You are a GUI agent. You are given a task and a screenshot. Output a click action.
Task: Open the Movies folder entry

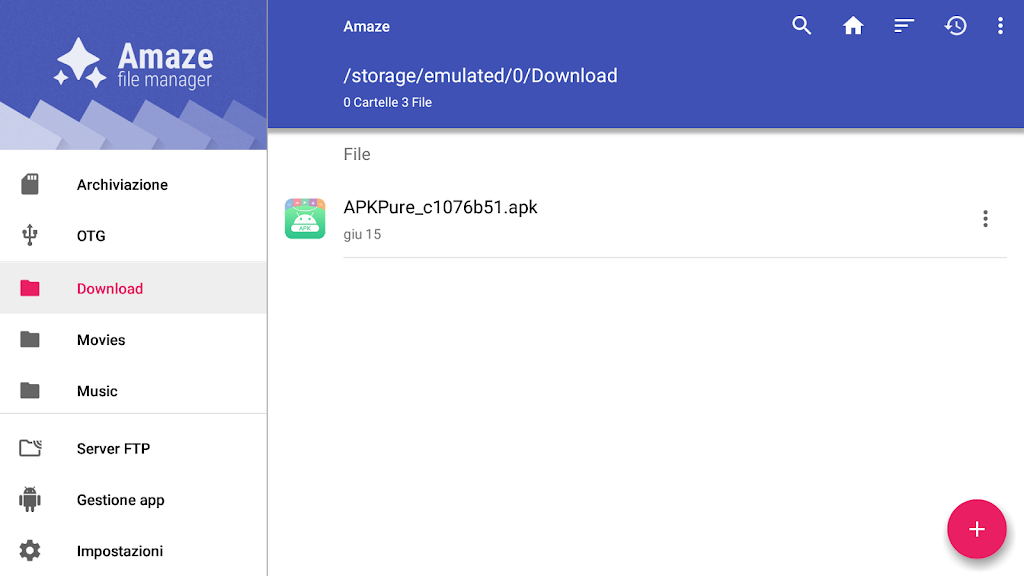click(x=101, y=340)
